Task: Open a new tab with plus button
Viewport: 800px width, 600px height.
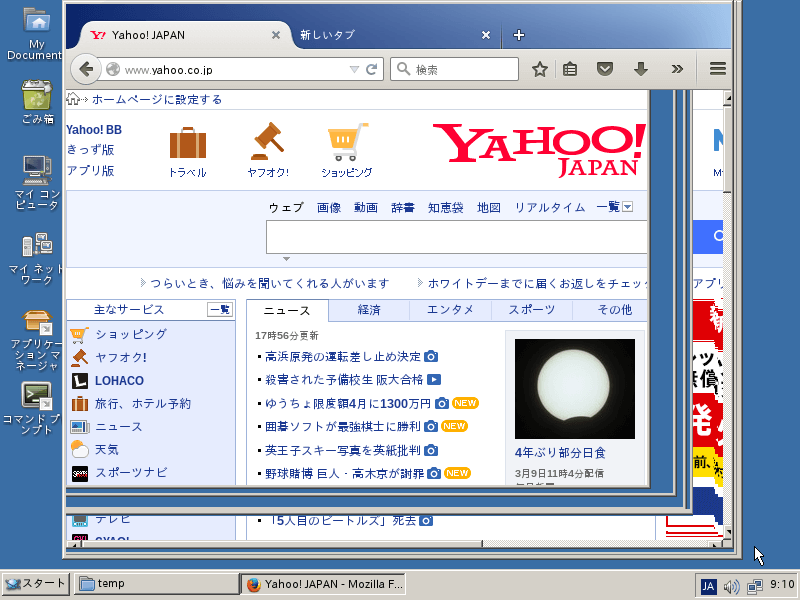Action: tap(518, 35)
